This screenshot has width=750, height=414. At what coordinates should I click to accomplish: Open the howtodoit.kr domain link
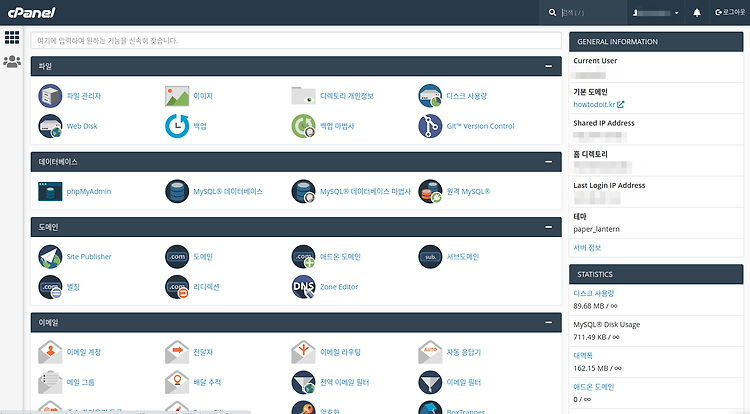pyautogui.click(x=598, y=104)
